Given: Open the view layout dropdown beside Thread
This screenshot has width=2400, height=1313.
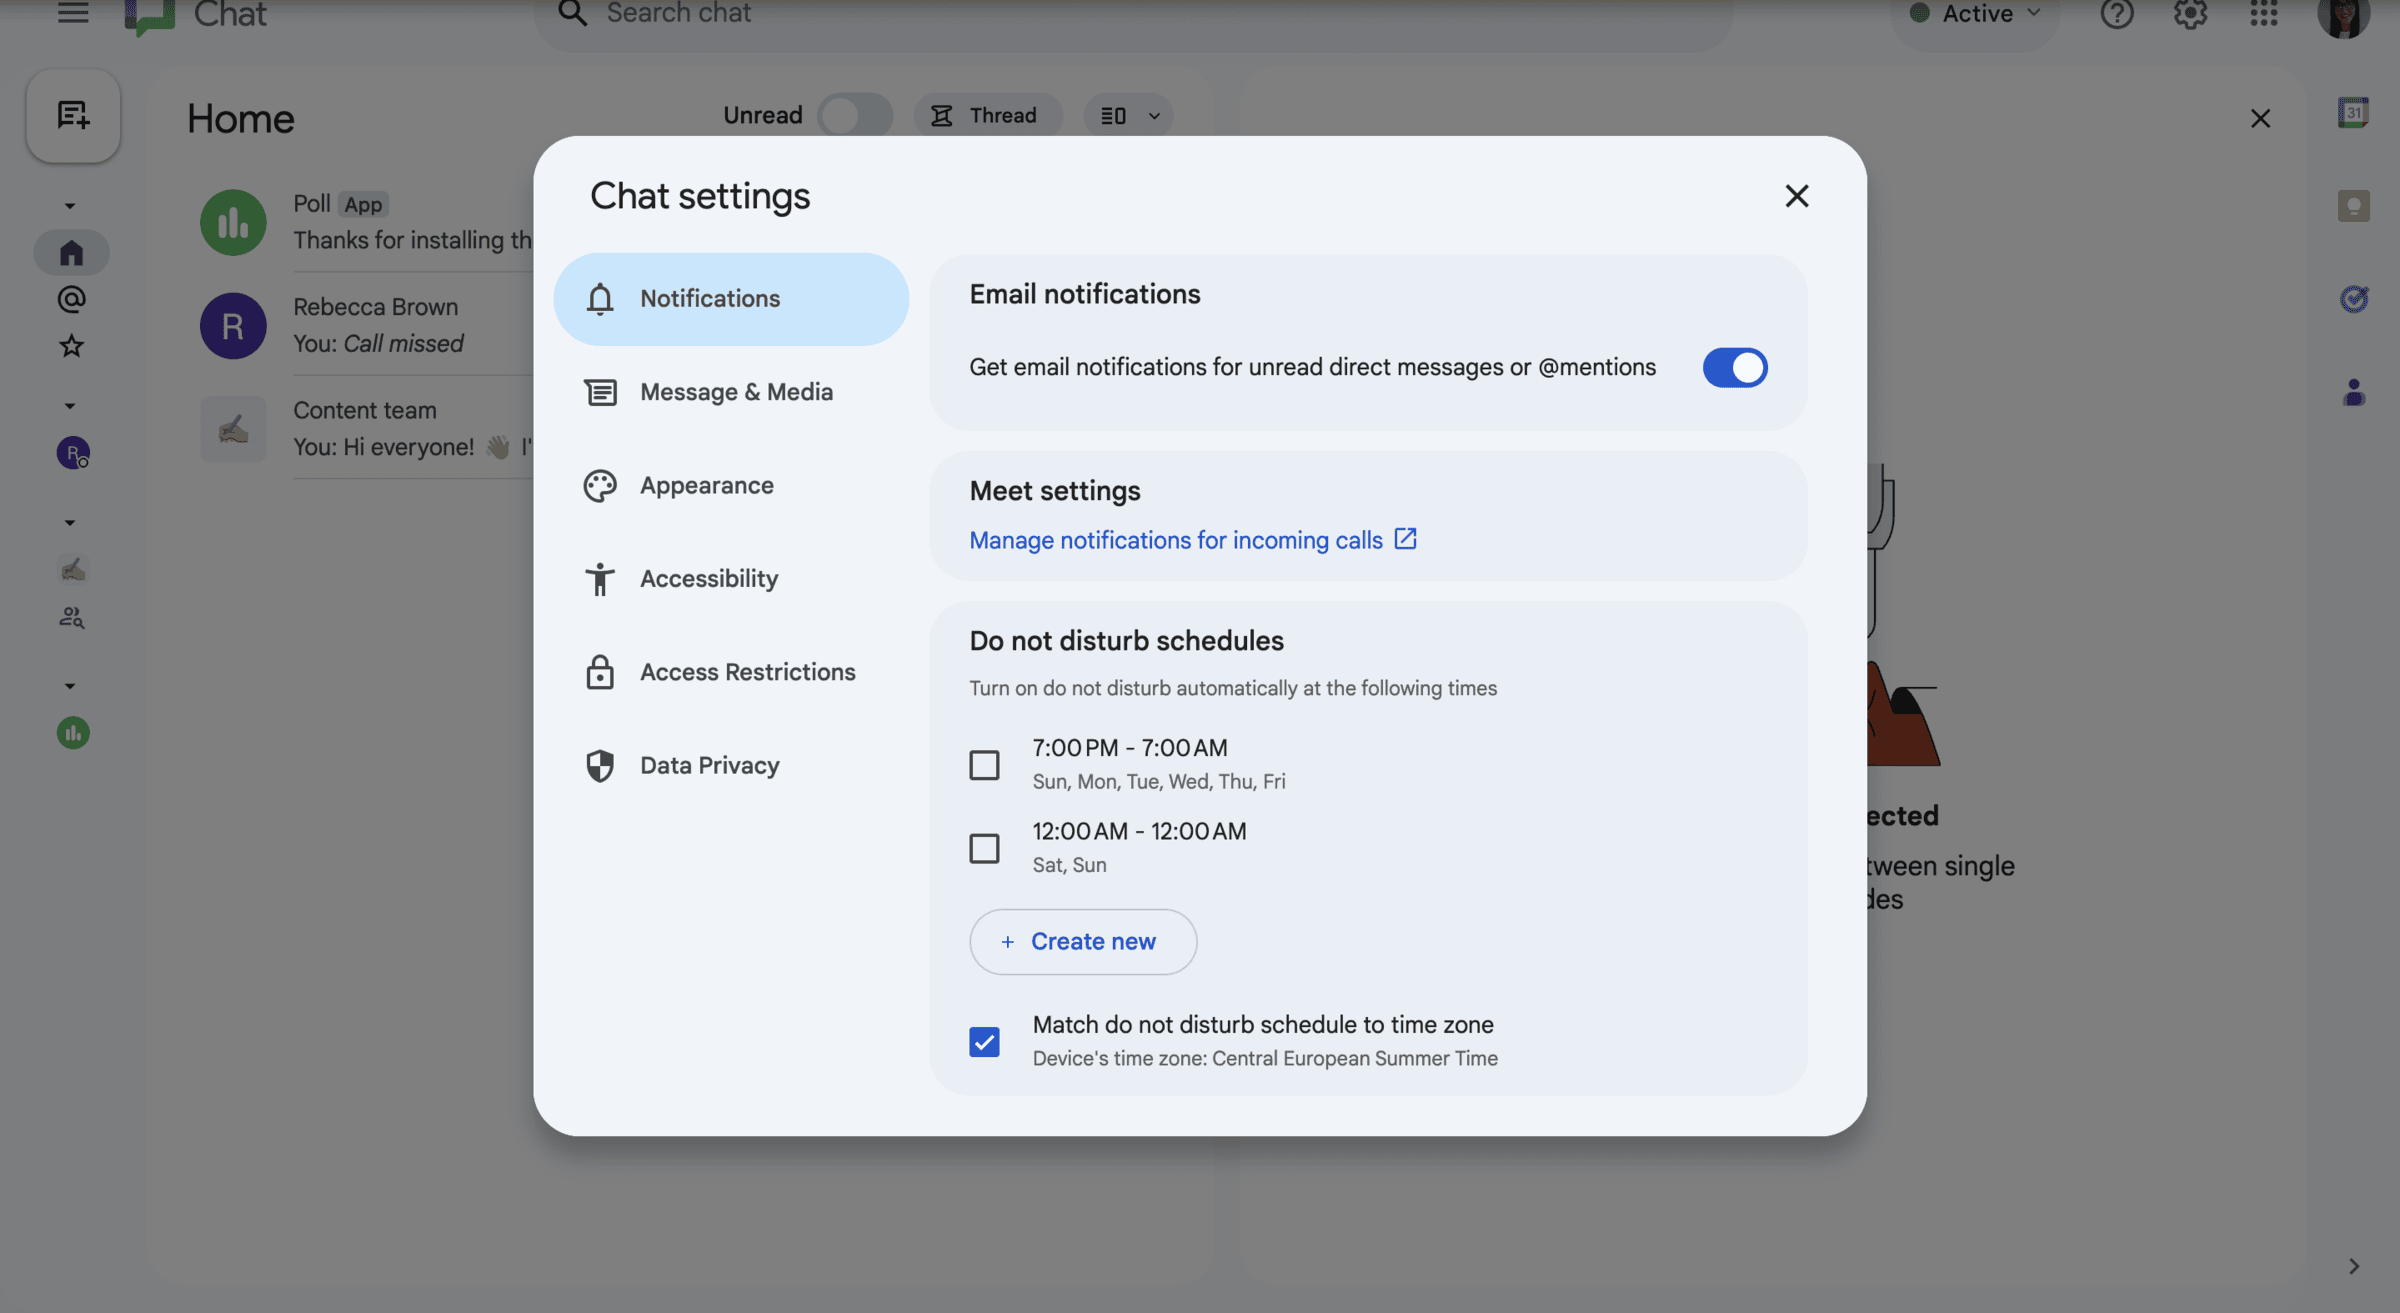Looking at the screenshot, I should (1128, 115).
